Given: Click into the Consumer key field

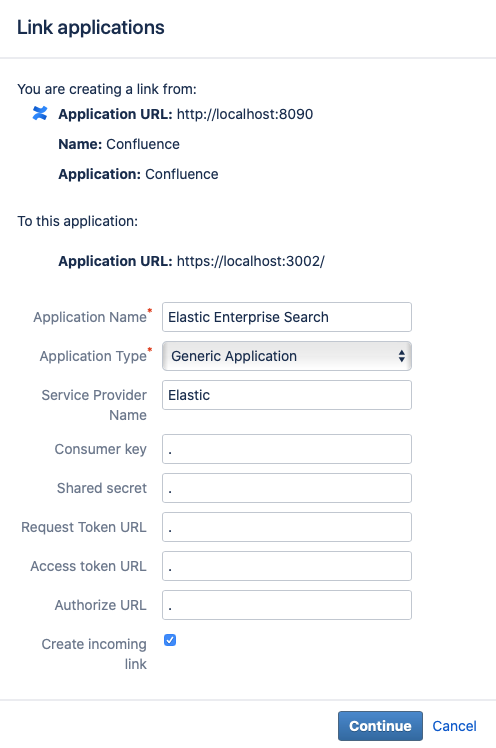Looking at the screenshot, I should point(287,449).
